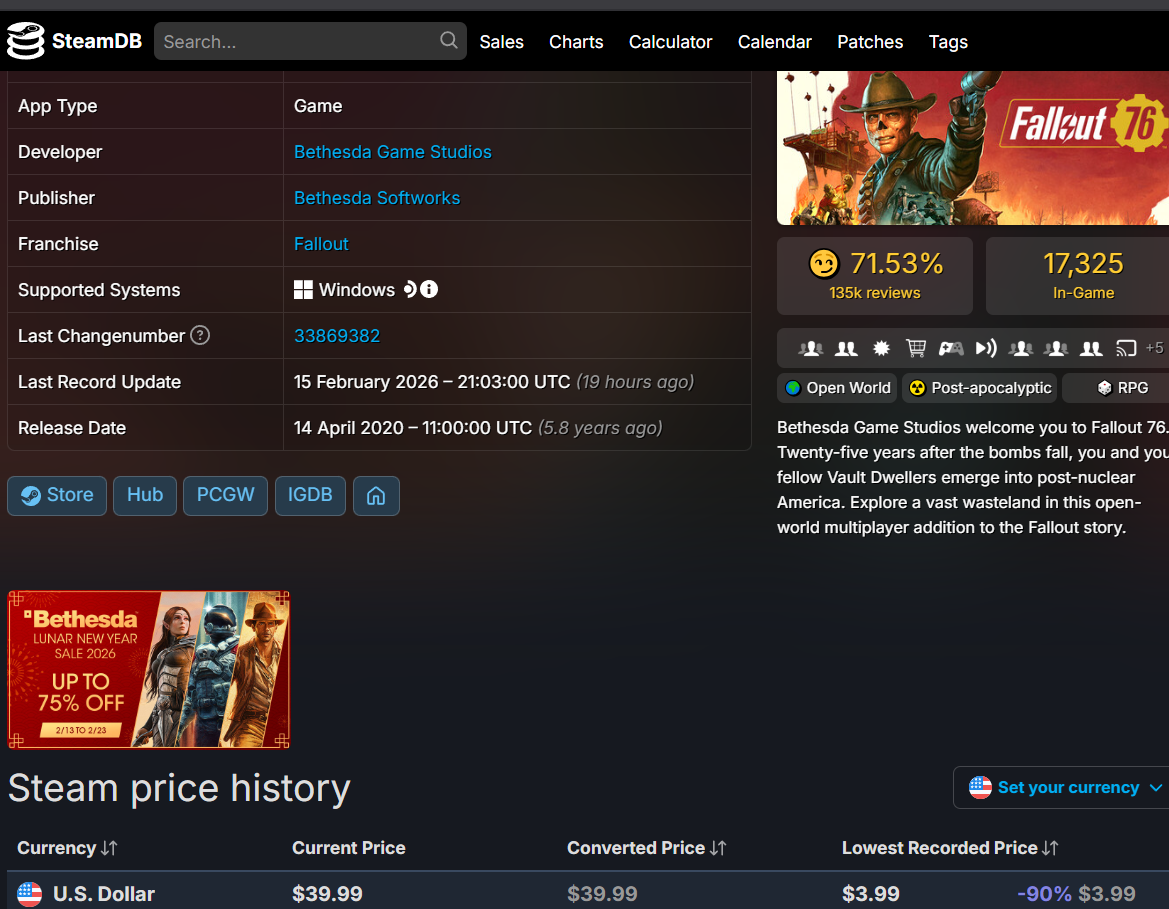Click the SteamDB logo in the header

pyautogui.click(x=75, y=41)
